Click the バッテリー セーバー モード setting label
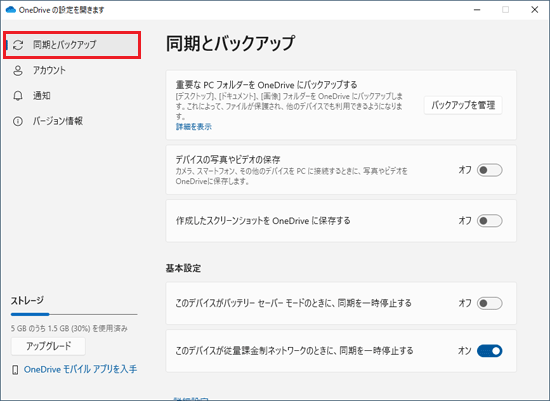Screen dimensions: 550x401 tap(294, 303)
